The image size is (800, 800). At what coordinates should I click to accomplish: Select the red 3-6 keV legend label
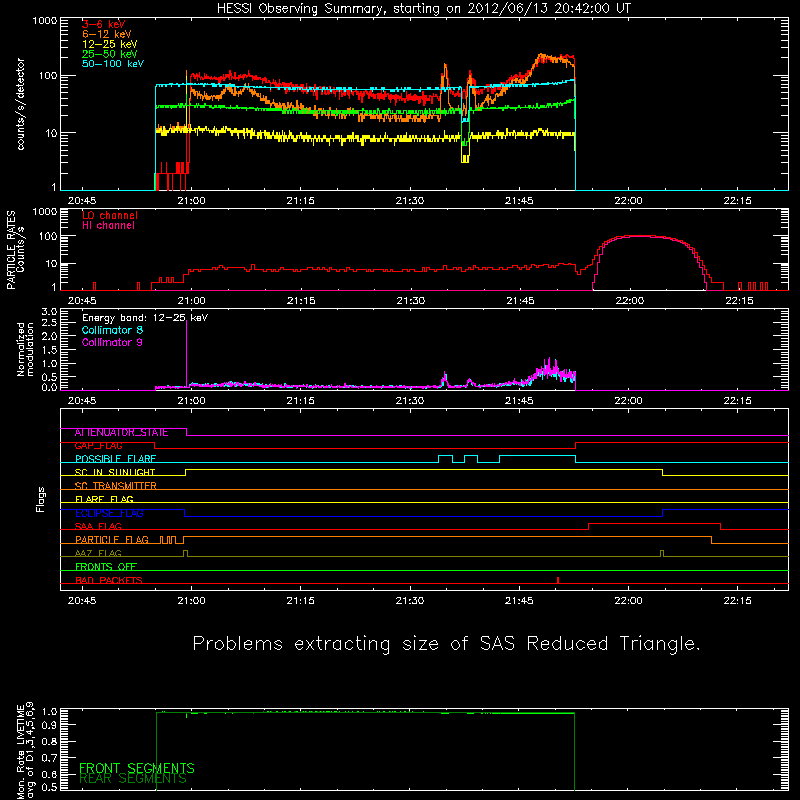click(x=103, y=24)
